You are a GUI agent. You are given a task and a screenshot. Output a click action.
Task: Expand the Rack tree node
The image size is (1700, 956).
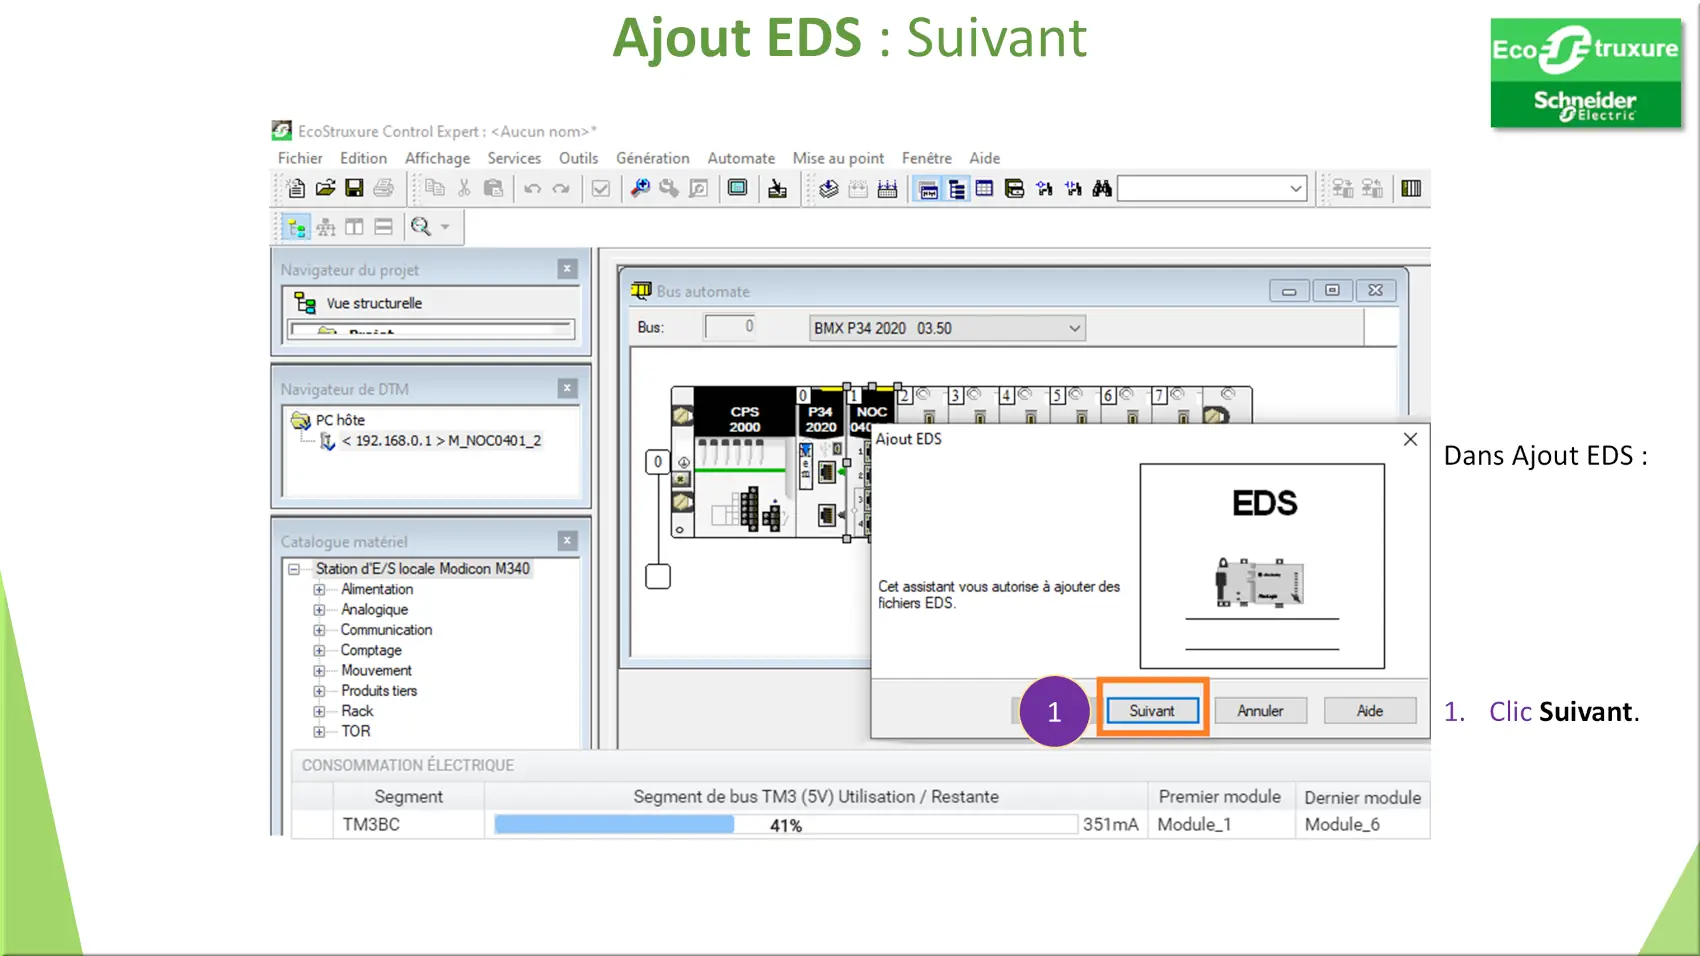(x=319, y=711)
